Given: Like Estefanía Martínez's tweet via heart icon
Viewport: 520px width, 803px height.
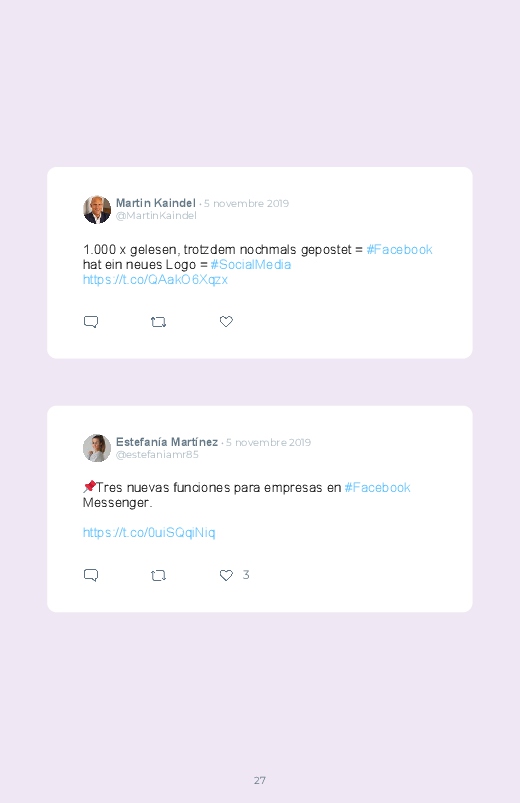Looking at the screenshot, I should 226,575.
